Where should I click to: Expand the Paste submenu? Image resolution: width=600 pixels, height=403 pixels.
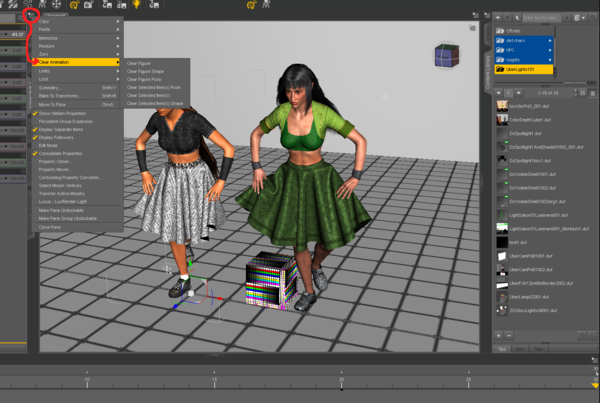[x=77, y=29]
